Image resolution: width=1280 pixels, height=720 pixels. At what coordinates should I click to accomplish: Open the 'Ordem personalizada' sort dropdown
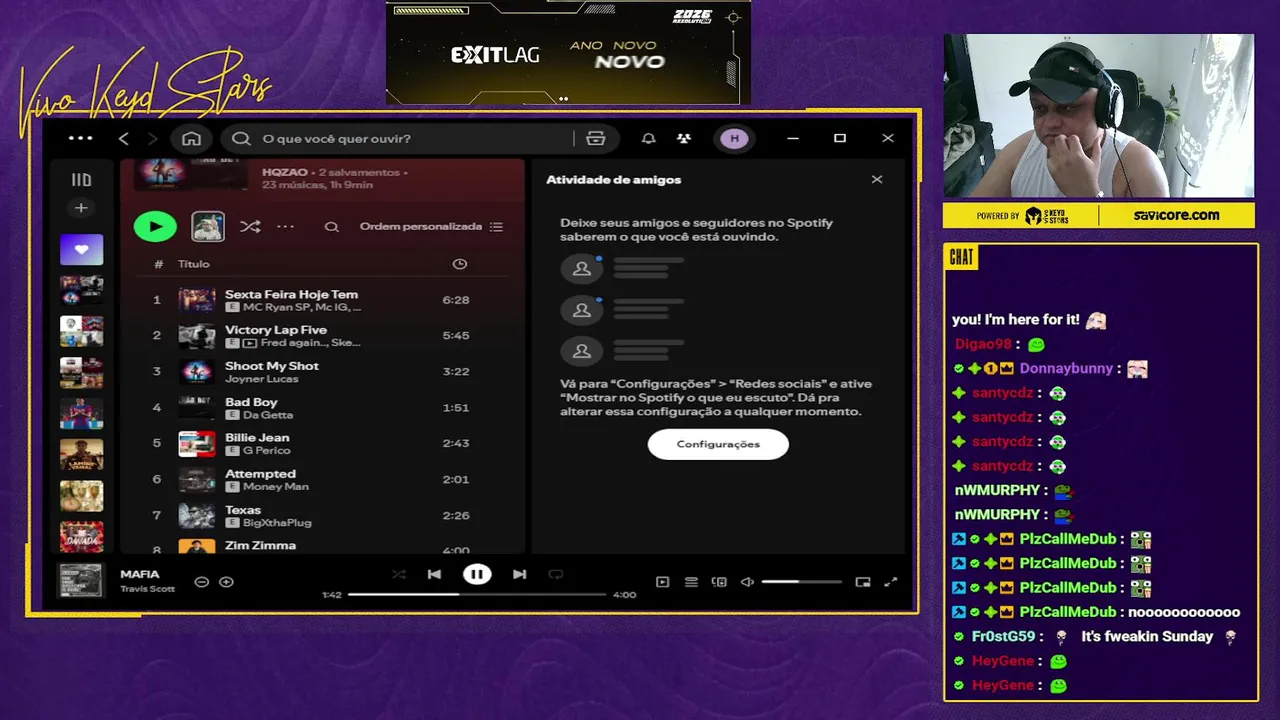tap(431, 227)
